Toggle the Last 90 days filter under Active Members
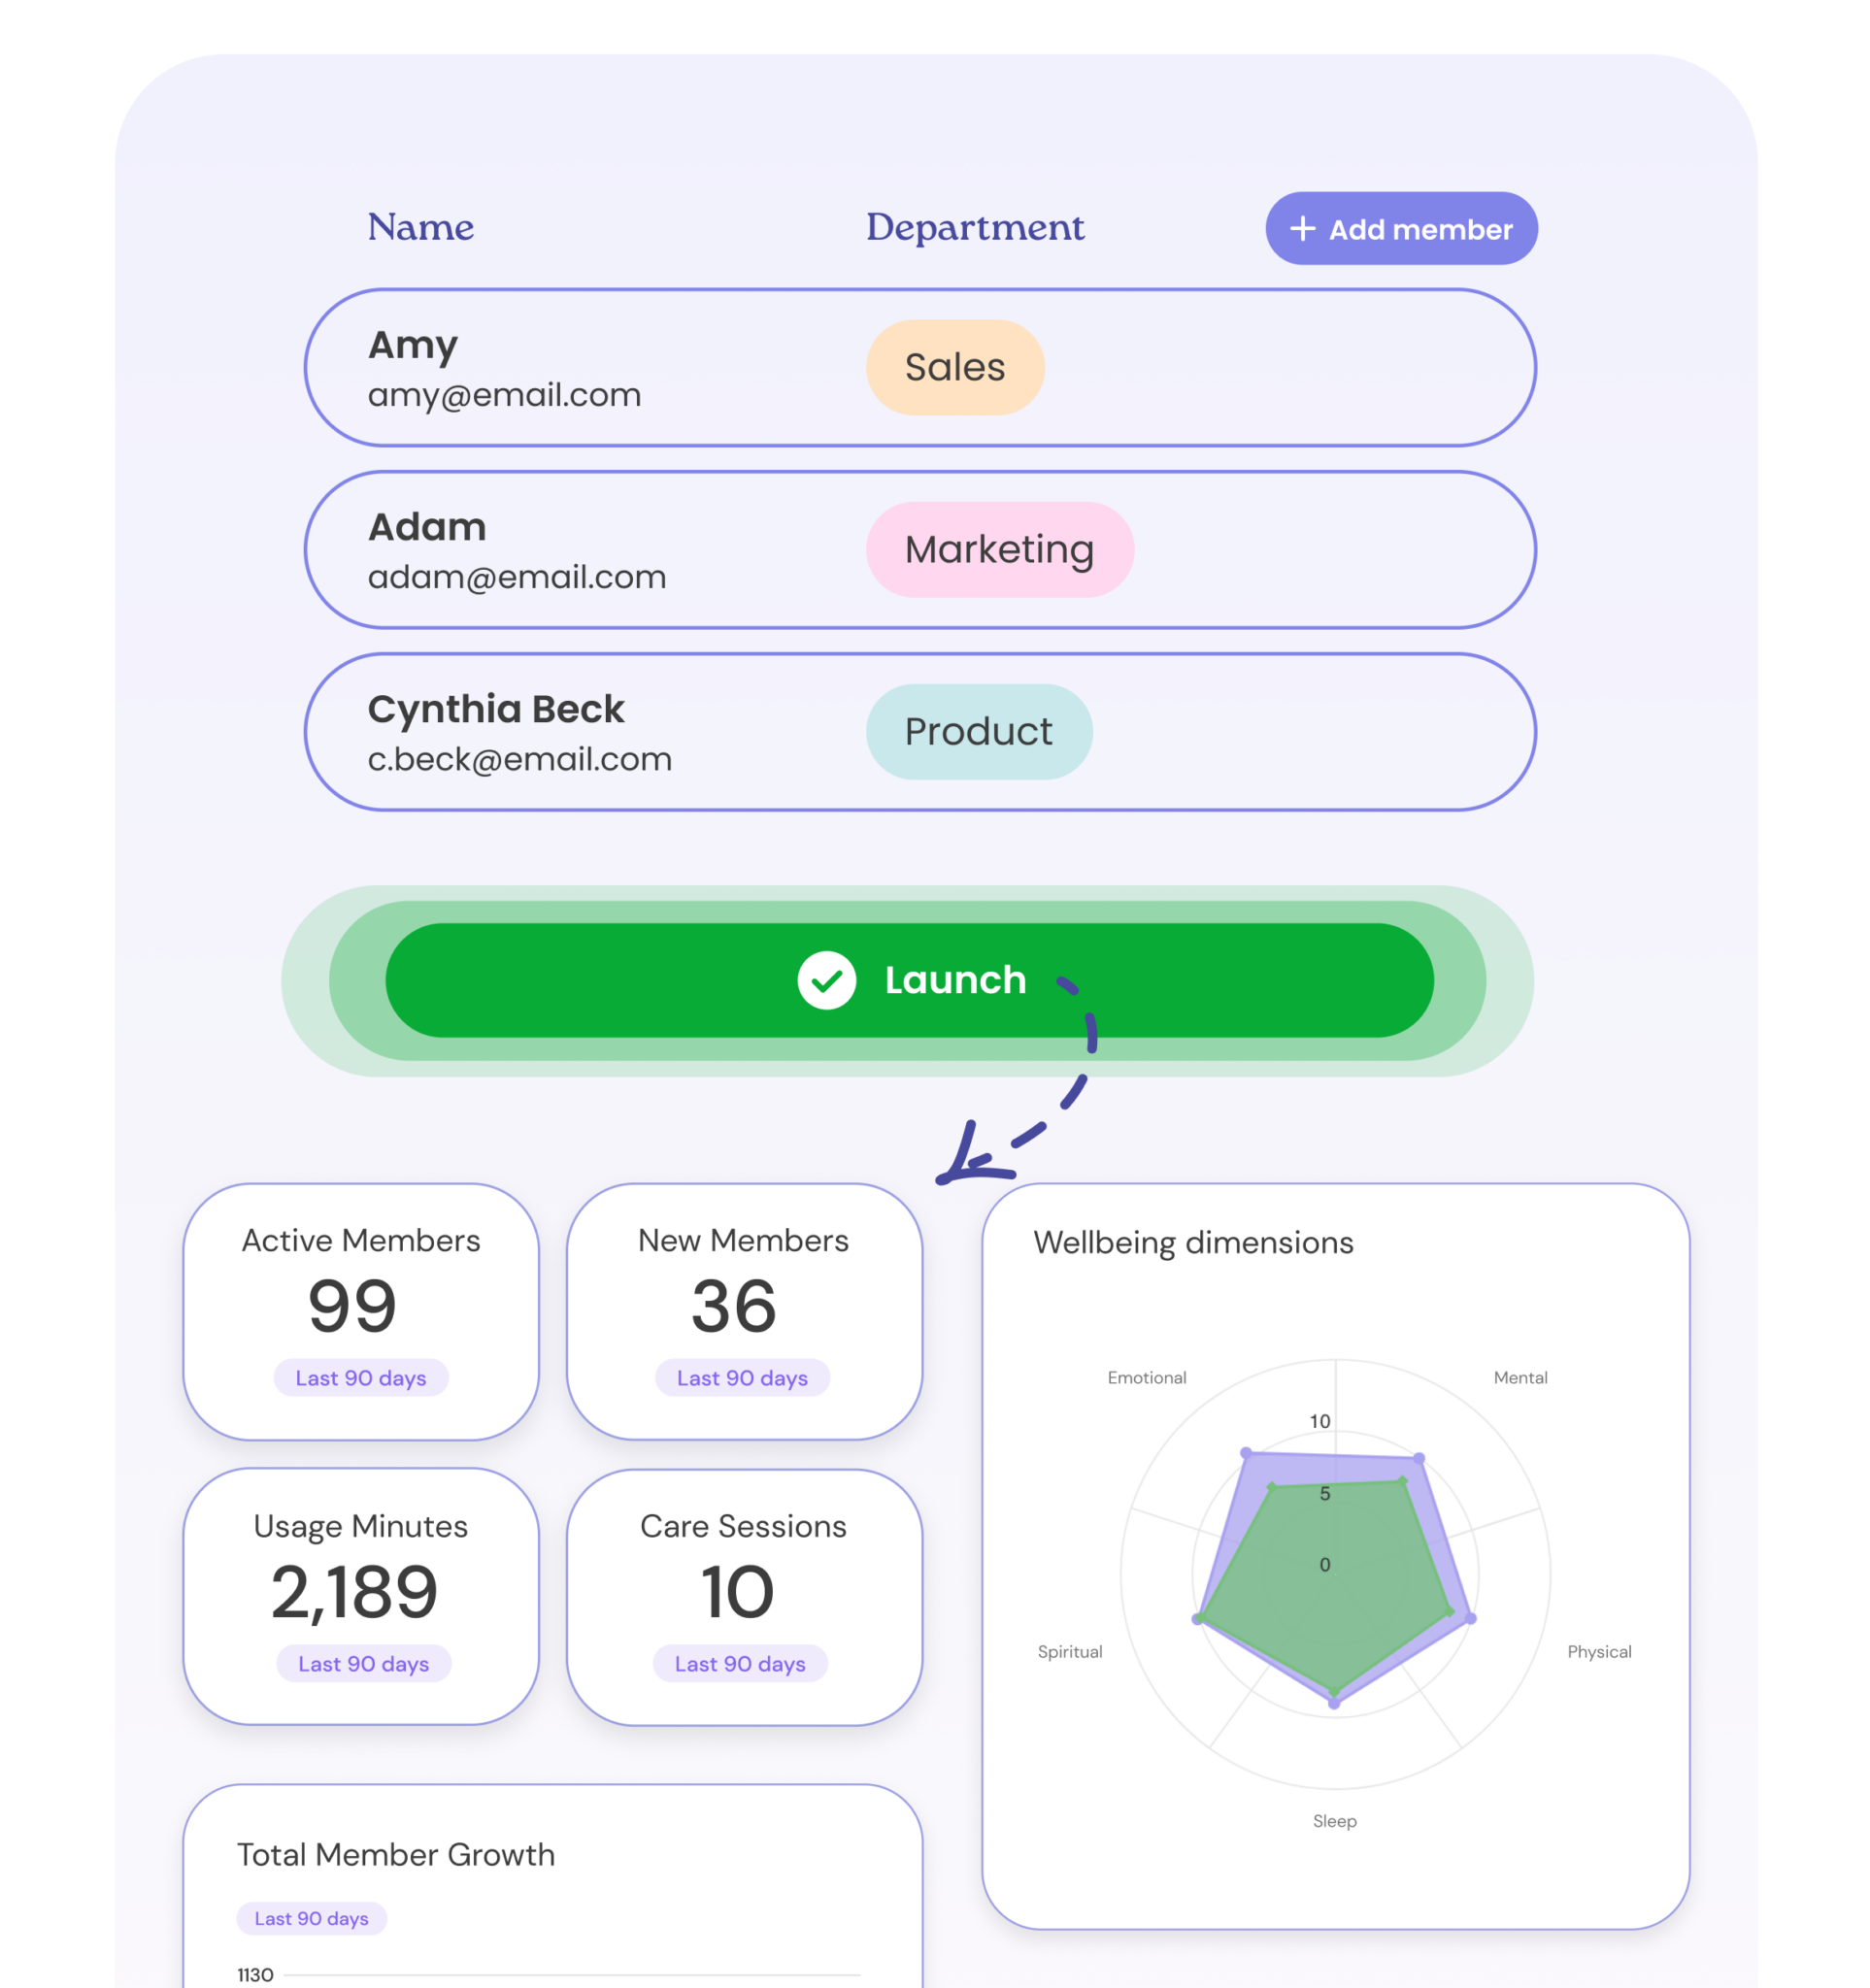This screenshot has width=1870, height=1988. (362, 1378)
